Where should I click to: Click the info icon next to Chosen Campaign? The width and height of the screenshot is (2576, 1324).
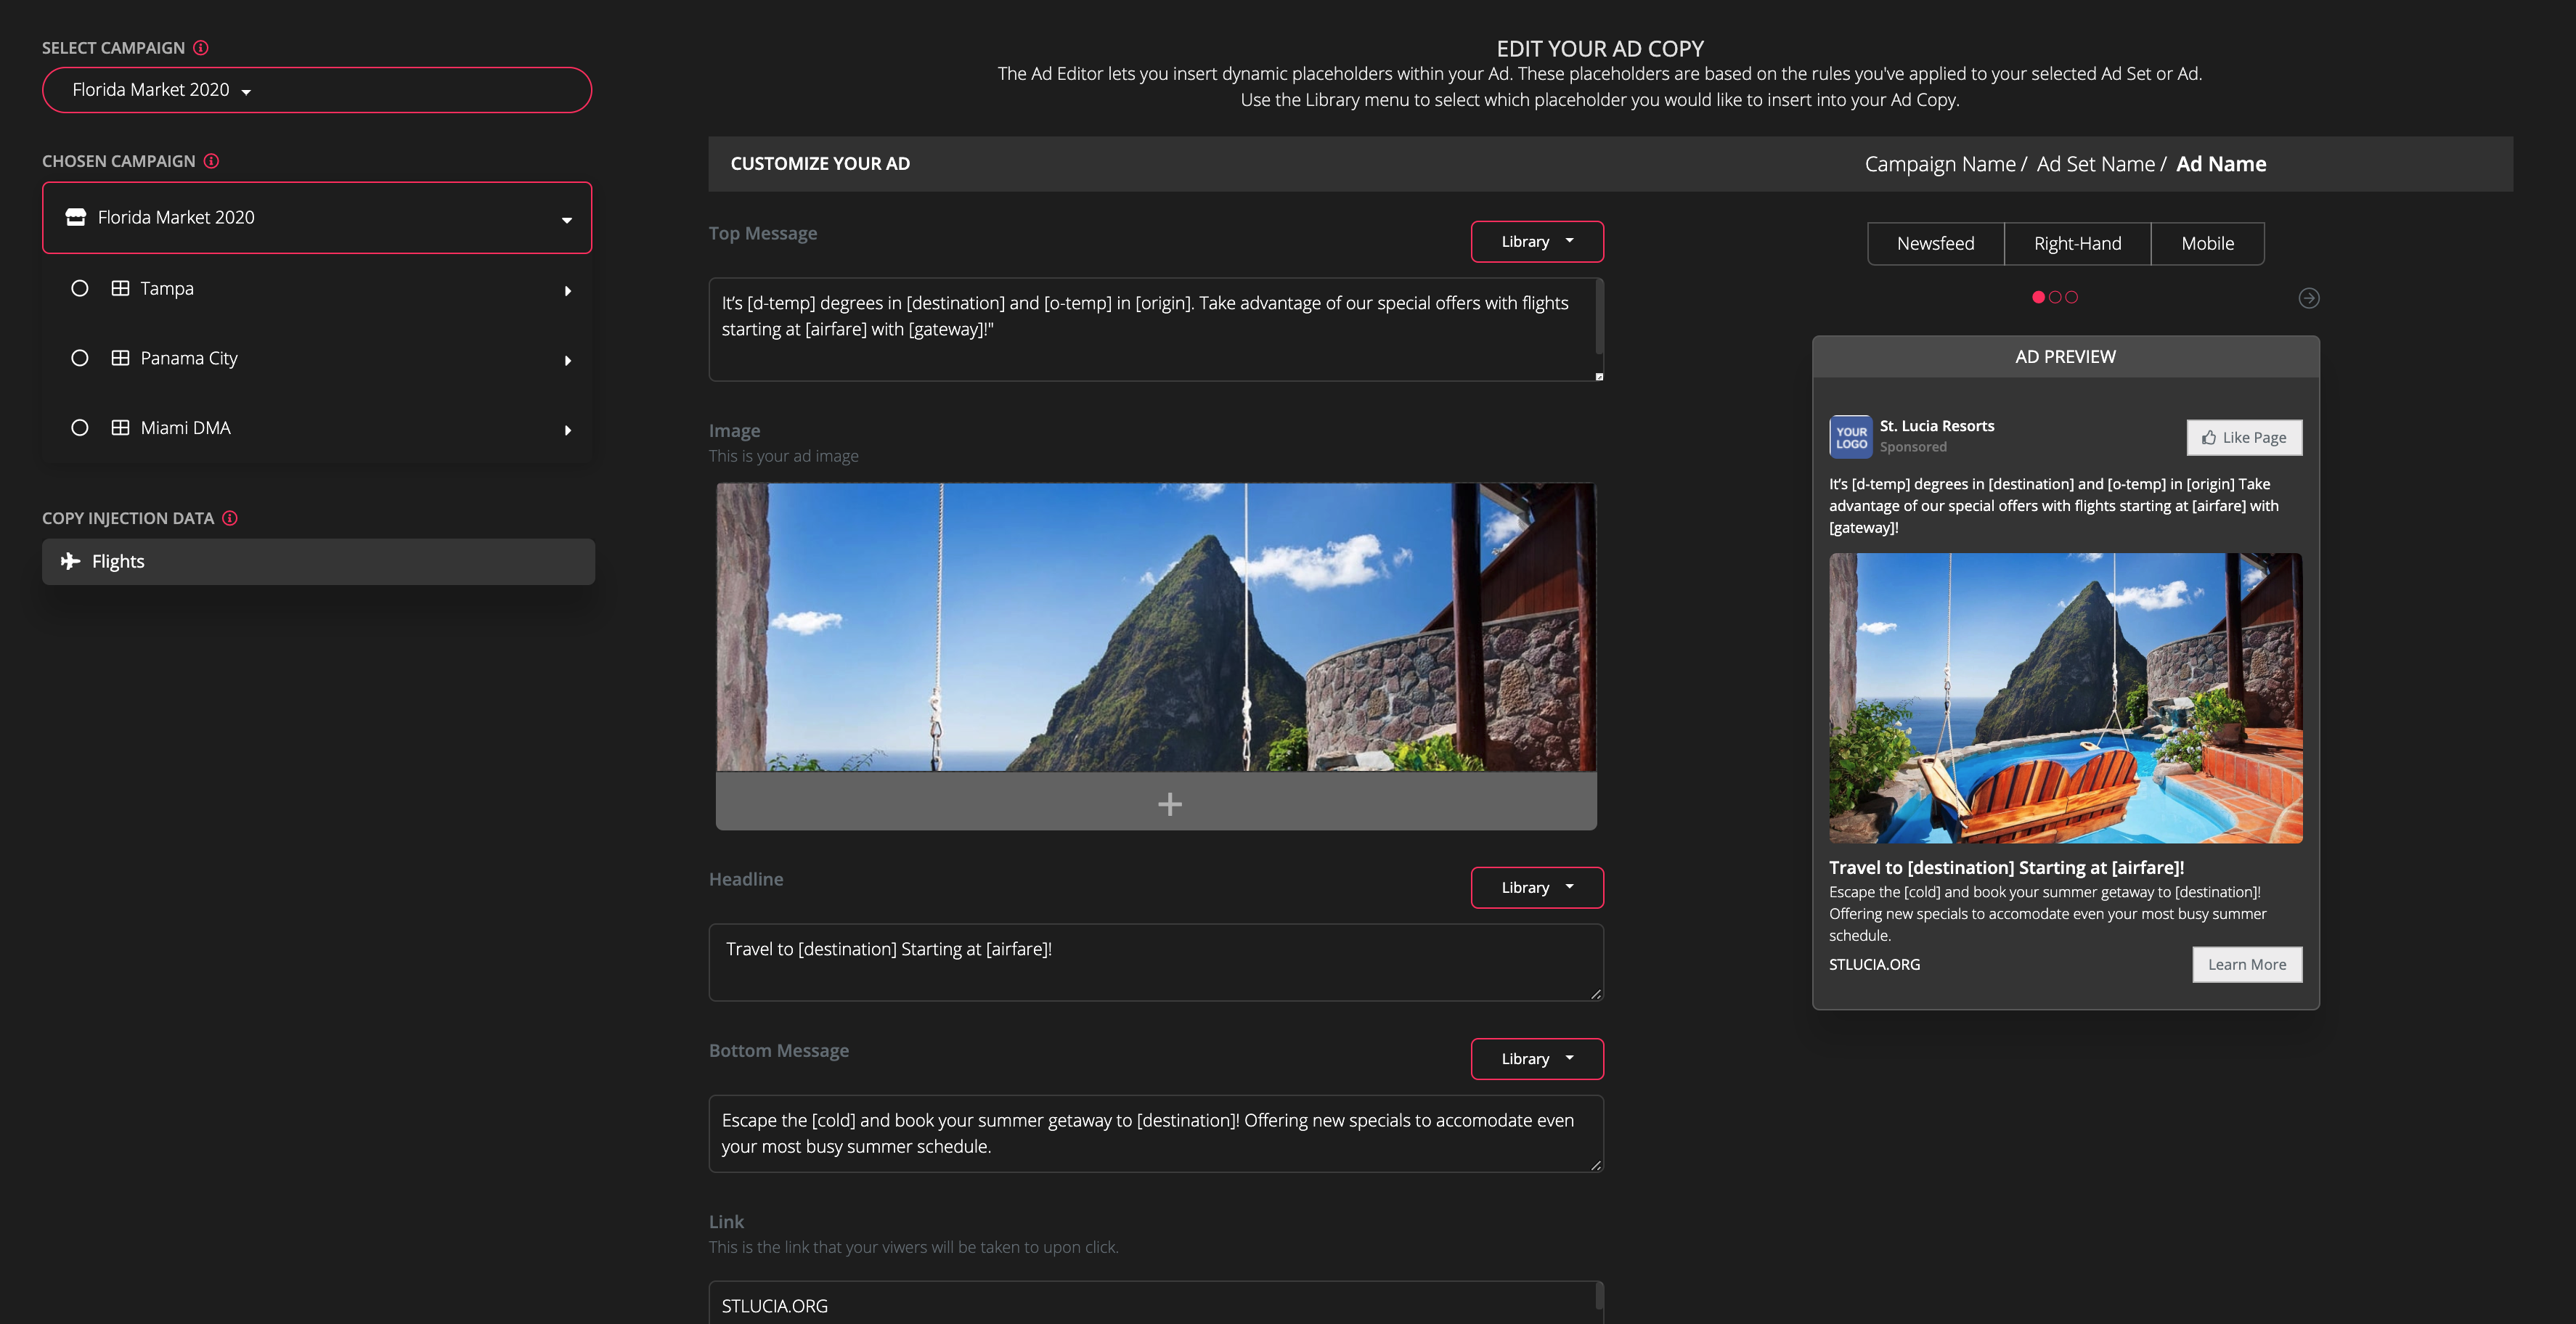point(211,161)
